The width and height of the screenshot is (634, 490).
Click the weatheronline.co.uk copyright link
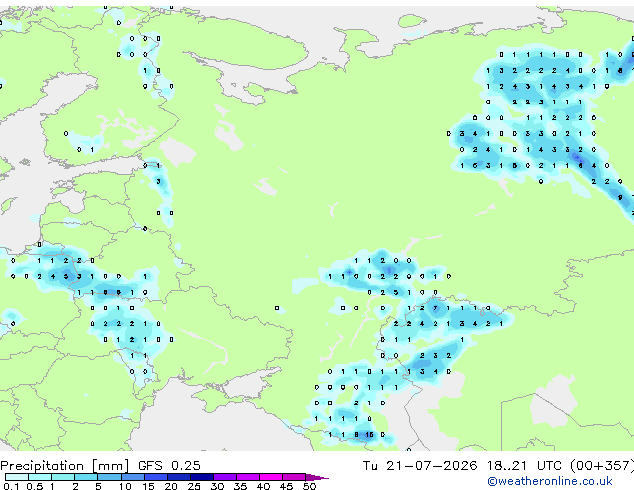click(550, 481)
